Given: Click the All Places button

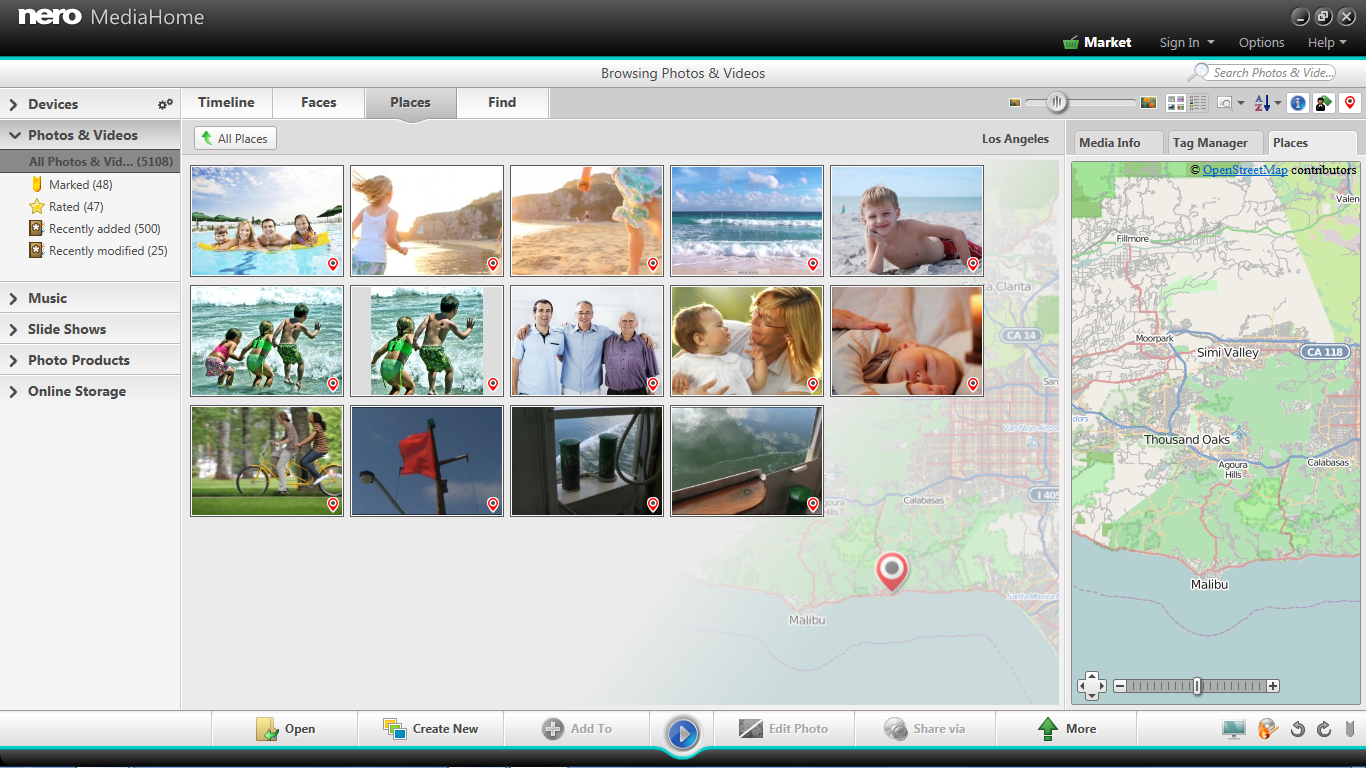Looking at the screenshot, I should (235, 139).
